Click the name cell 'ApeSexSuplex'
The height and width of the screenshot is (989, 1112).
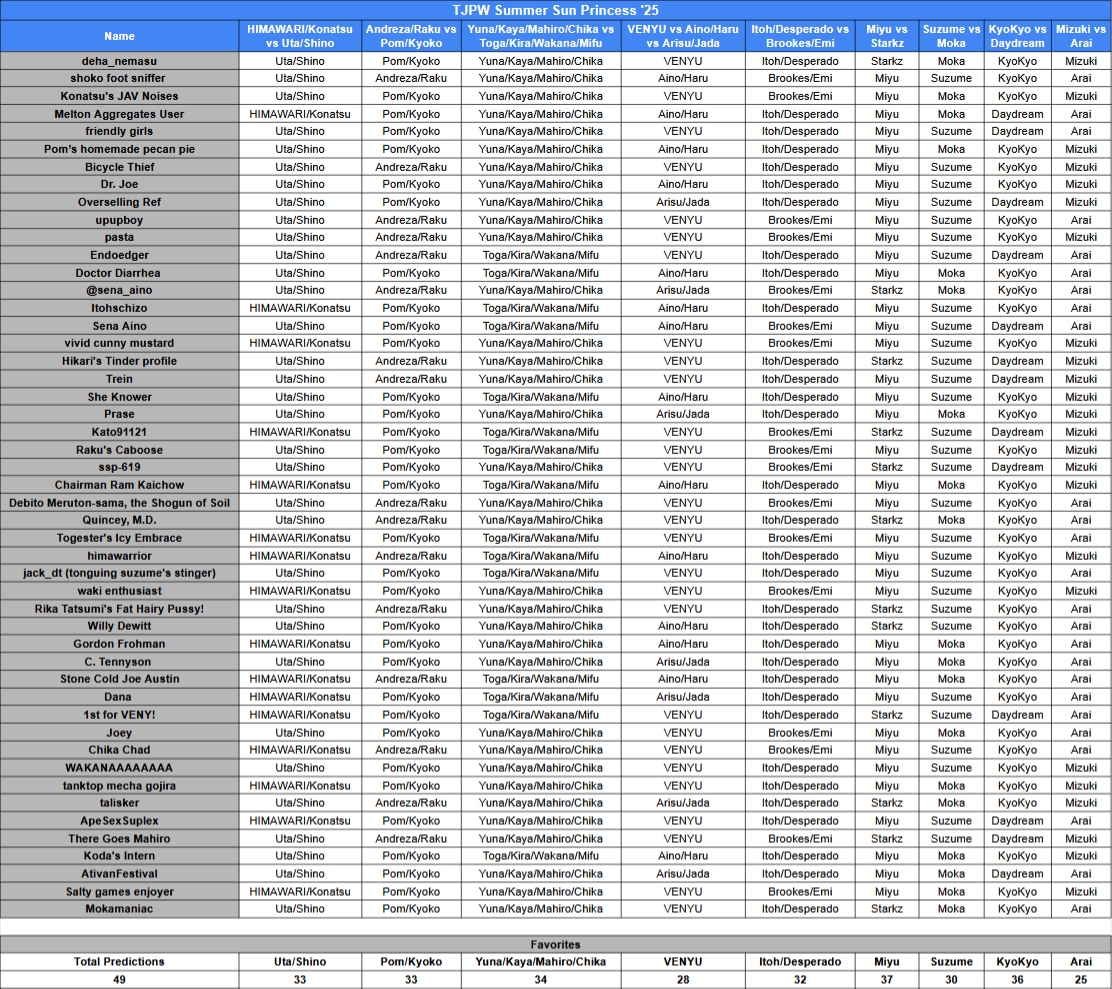tap(119, 820)
